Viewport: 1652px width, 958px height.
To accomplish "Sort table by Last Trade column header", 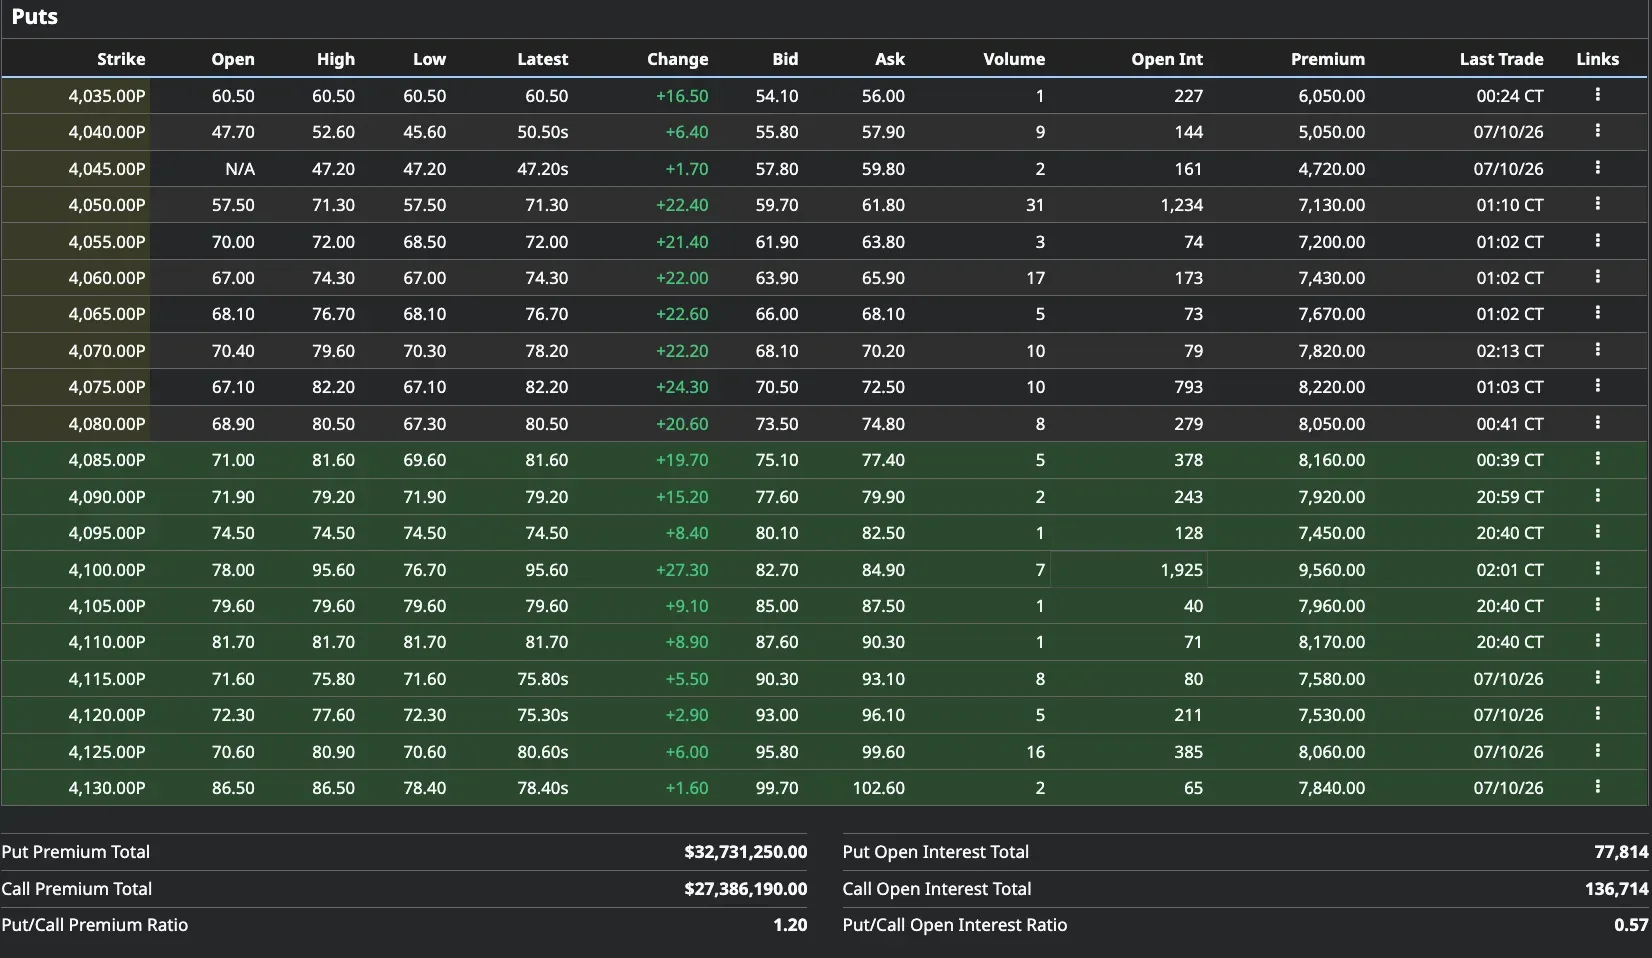I will click(x=1501, y=59).
